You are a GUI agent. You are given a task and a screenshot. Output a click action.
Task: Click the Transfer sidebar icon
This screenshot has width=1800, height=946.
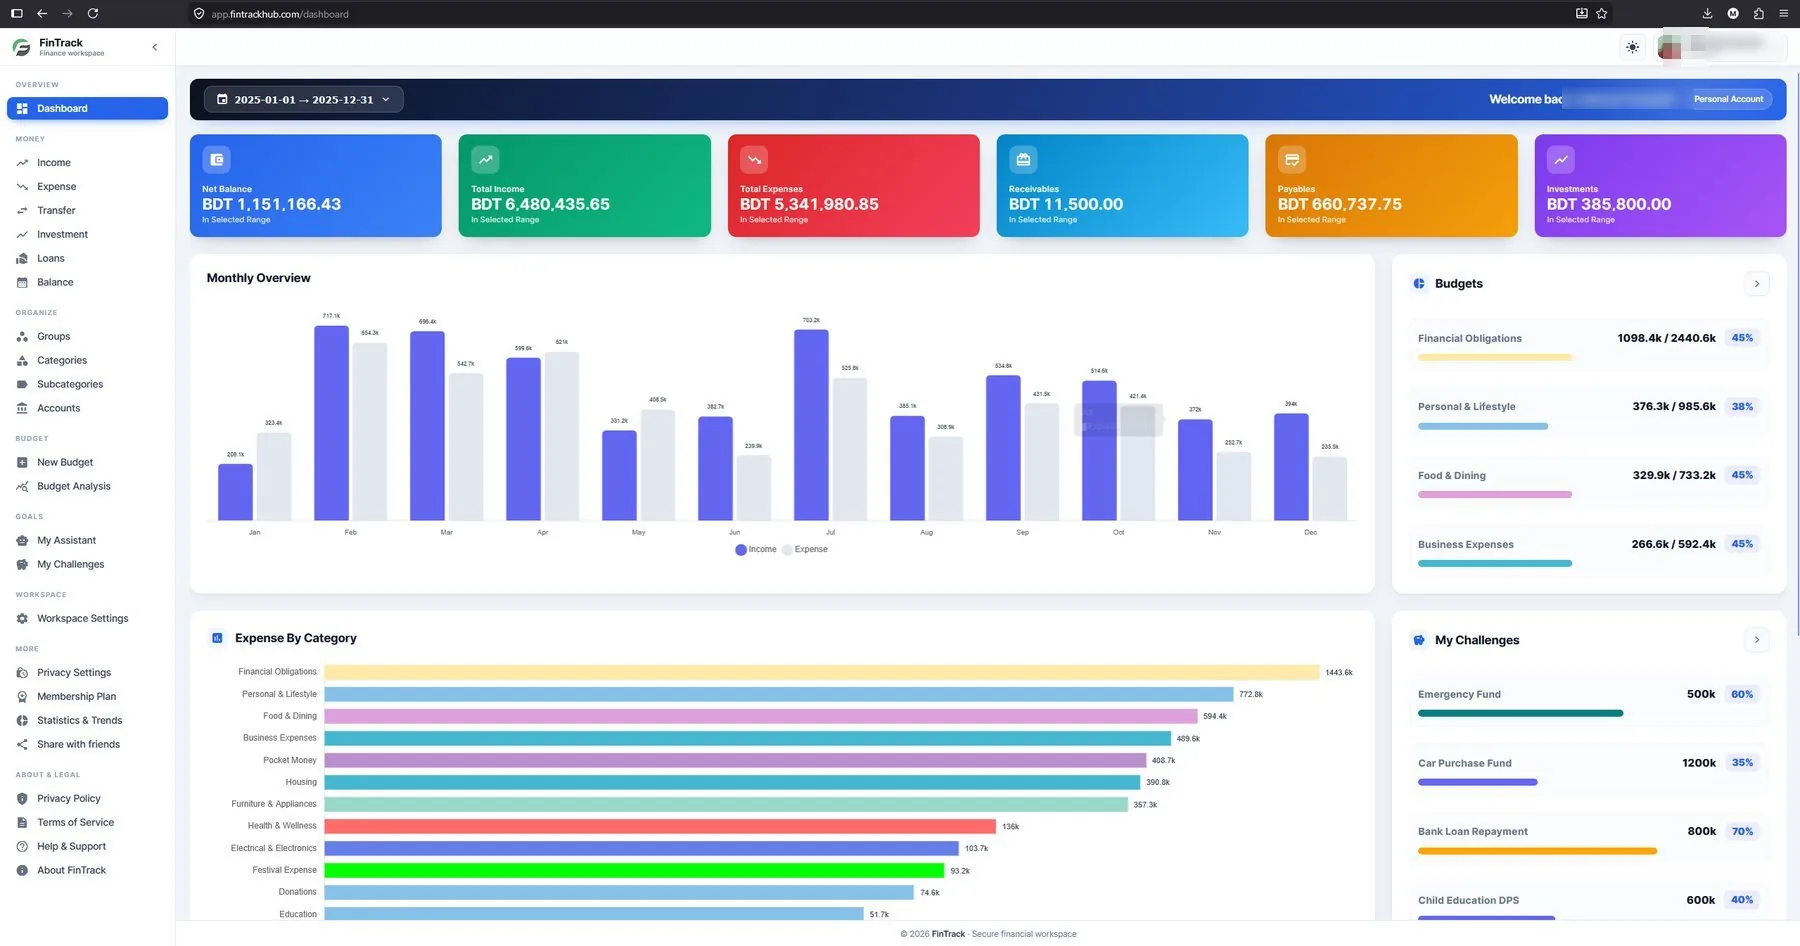click(x=22, y=210)
